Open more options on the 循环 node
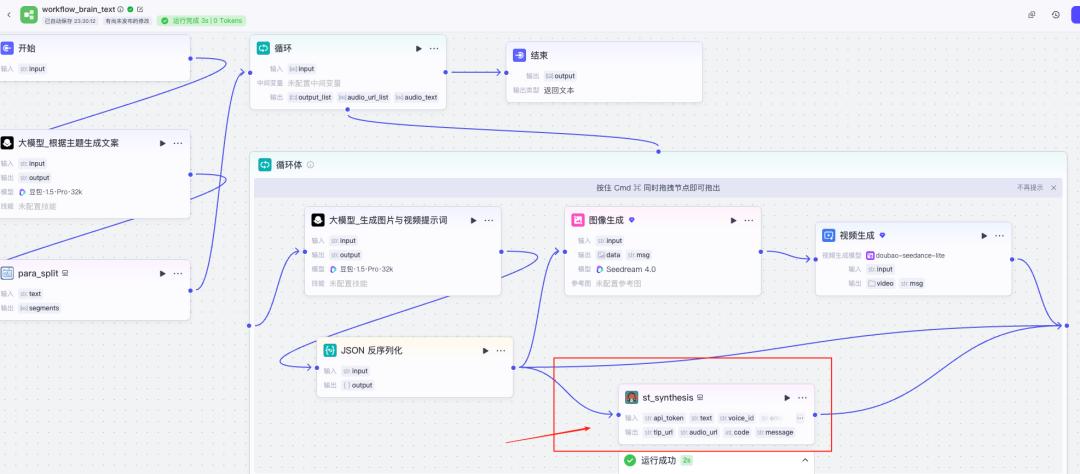Viewport: 1080px width, 474px height. pyautogui.click(x=434, y=48)
